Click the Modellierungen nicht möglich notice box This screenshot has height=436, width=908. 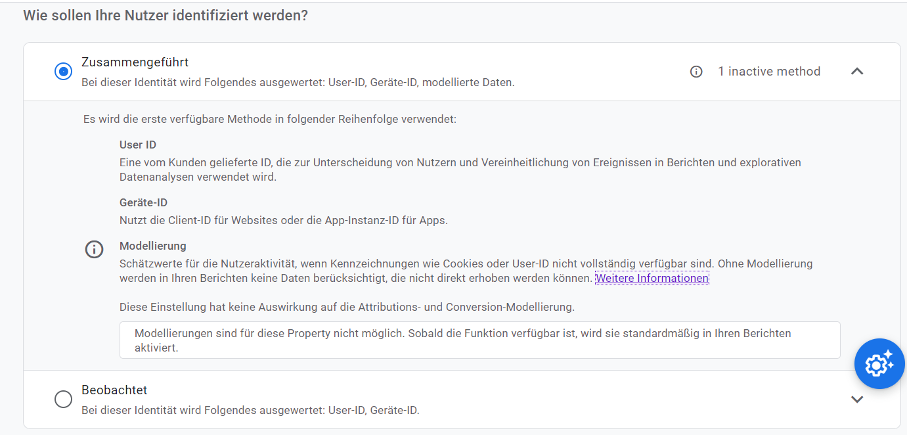(x=479, y=340)
